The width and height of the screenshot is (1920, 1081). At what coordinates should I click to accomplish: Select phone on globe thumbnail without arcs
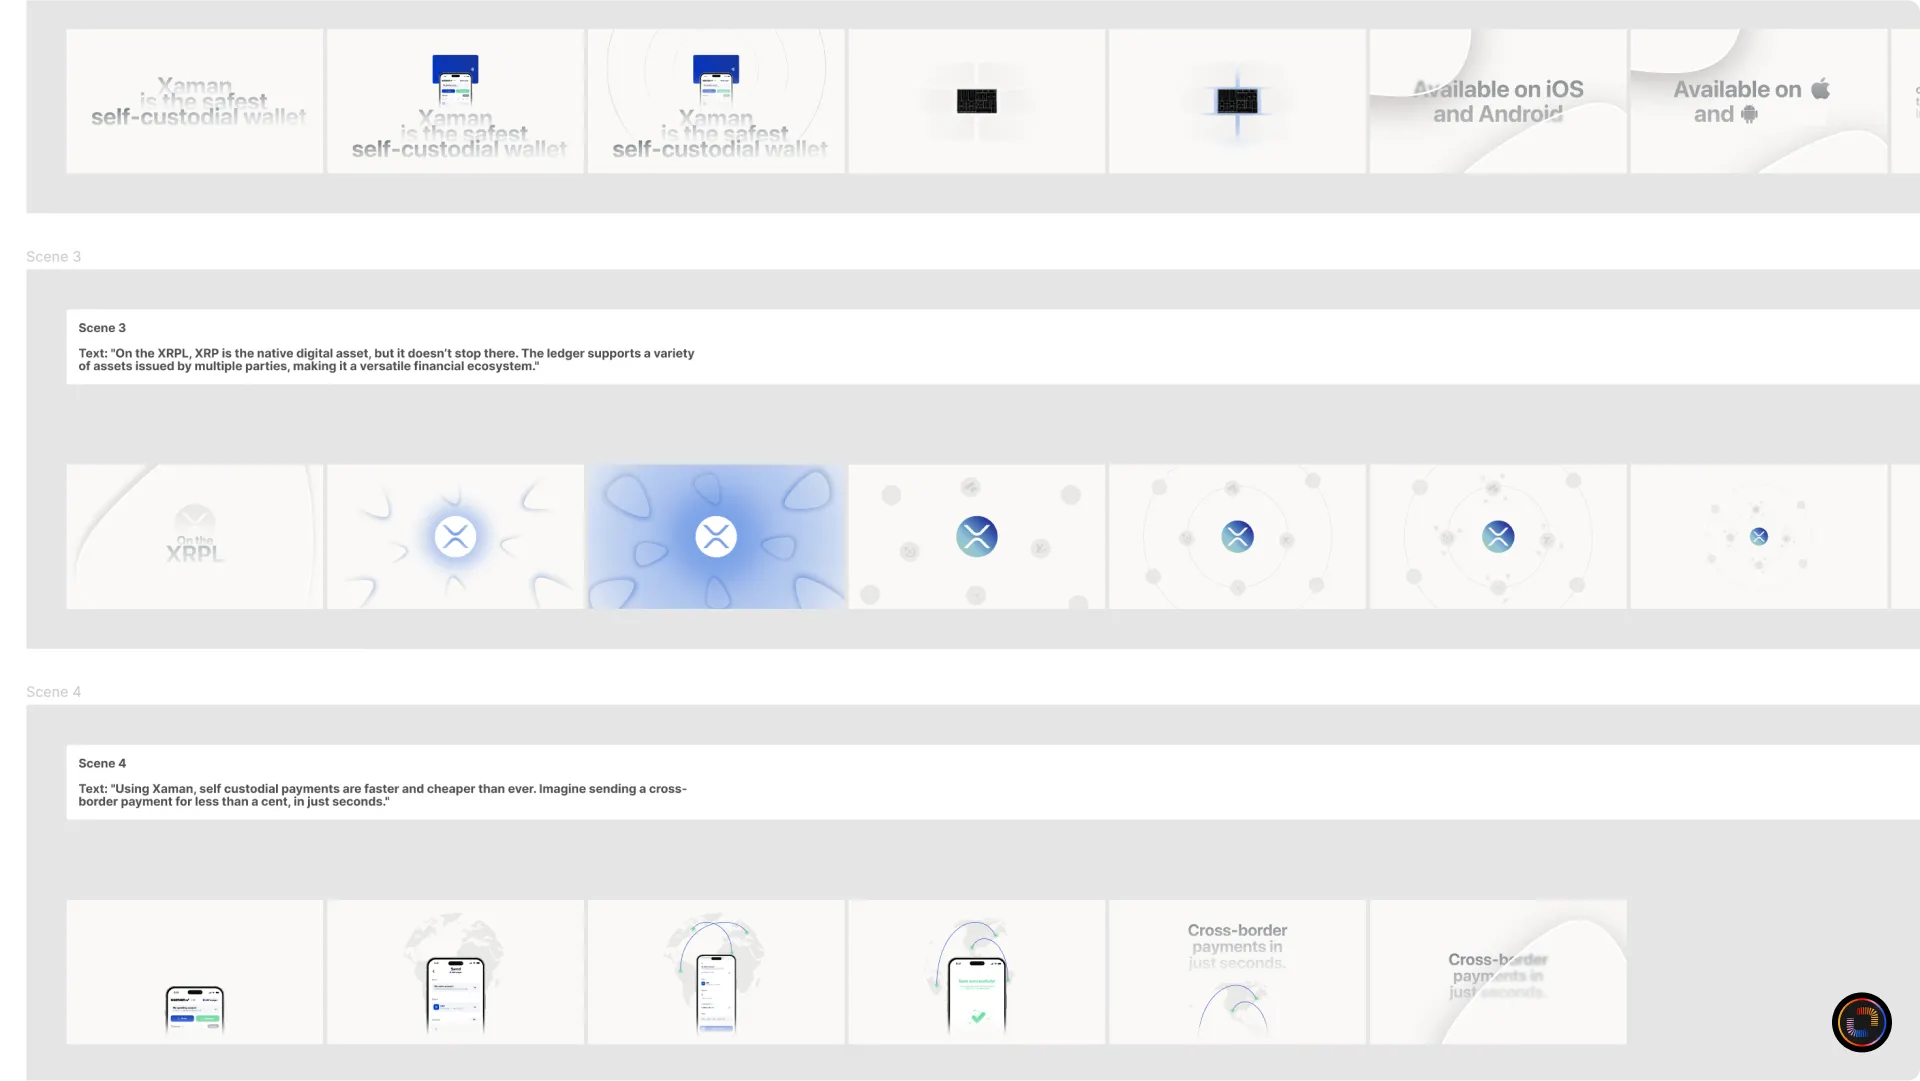455,972
